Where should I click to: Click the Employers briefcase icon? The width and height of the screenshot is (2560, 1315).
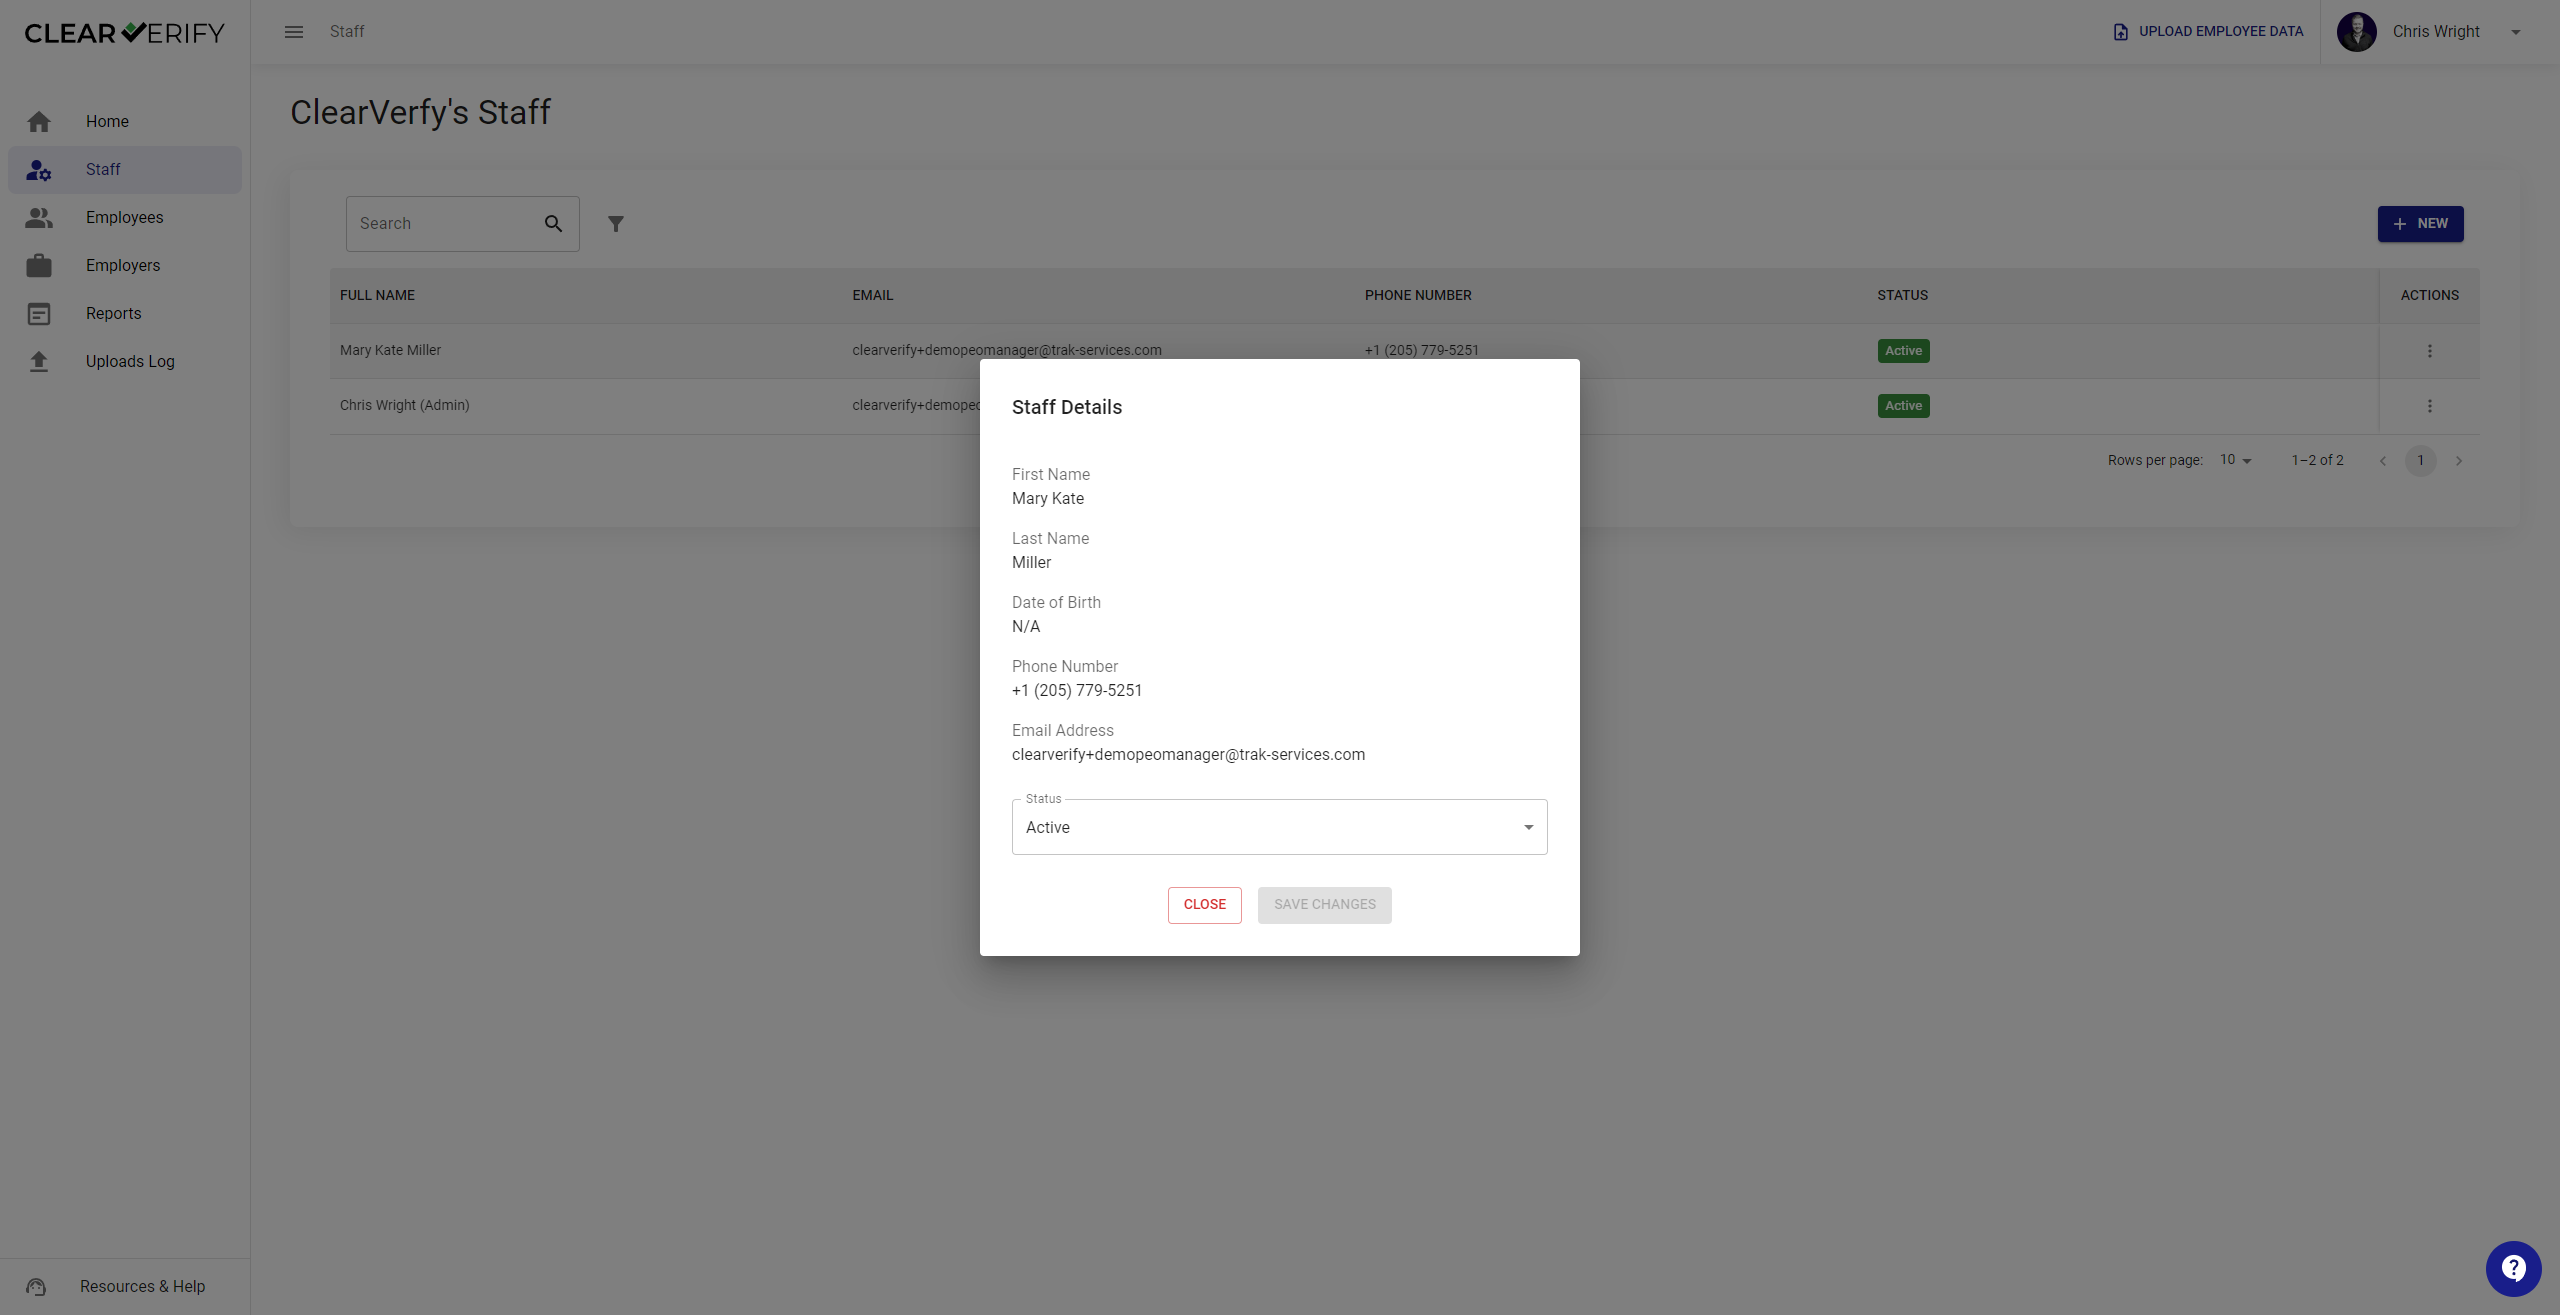tap(39, 266)
